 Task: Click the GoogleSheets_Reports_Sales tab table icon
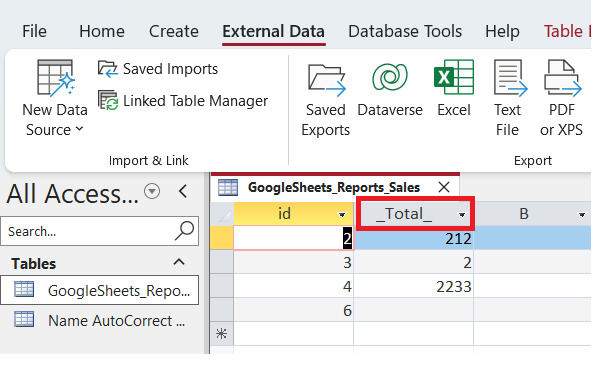coord(228,187)
